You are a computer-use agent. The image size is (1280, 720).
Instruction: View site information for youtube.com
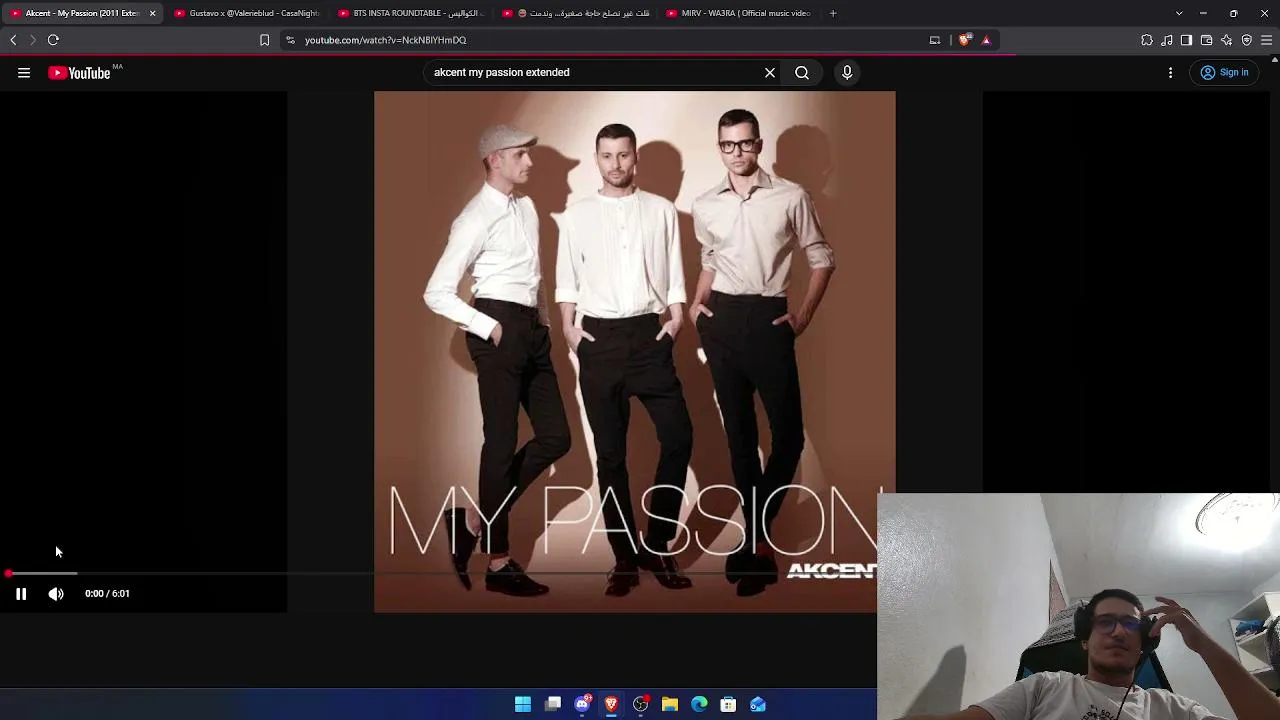(290, 40)
